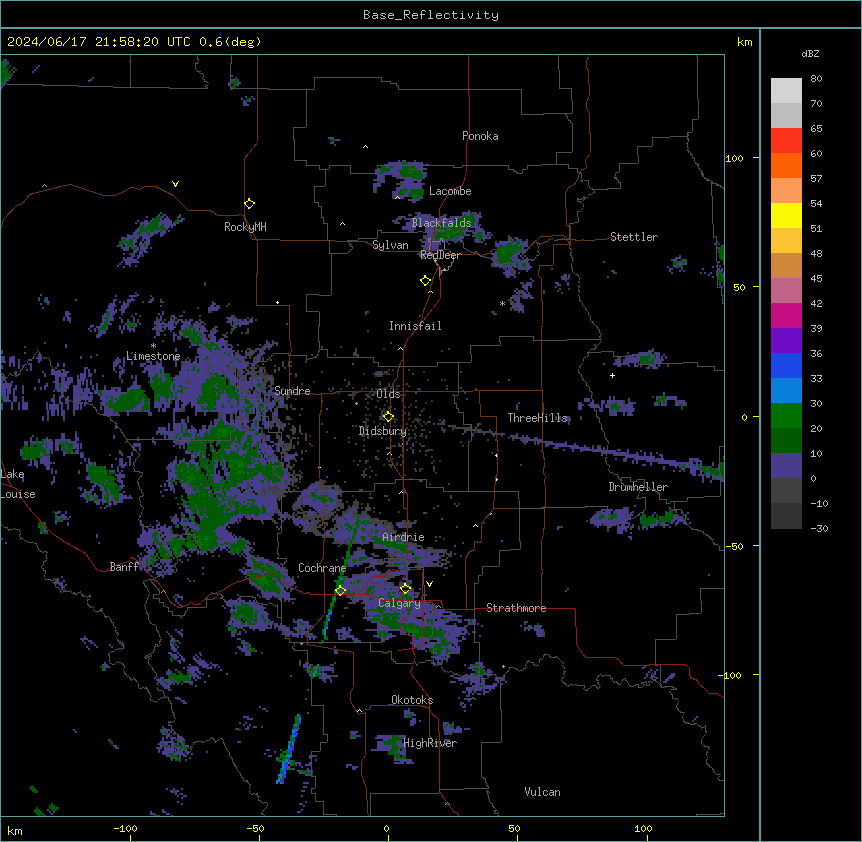Screen dimensions: 862x842
Task: Pick the green 20-30 dBZ legend swatch
Action: (x=786, y=416)
